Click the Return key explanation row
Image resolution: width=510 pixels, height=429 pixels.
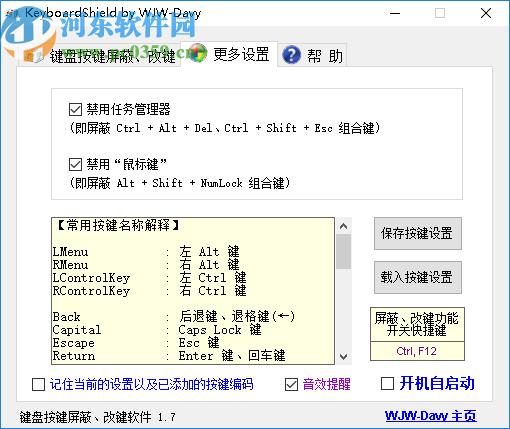coord(169,356)
